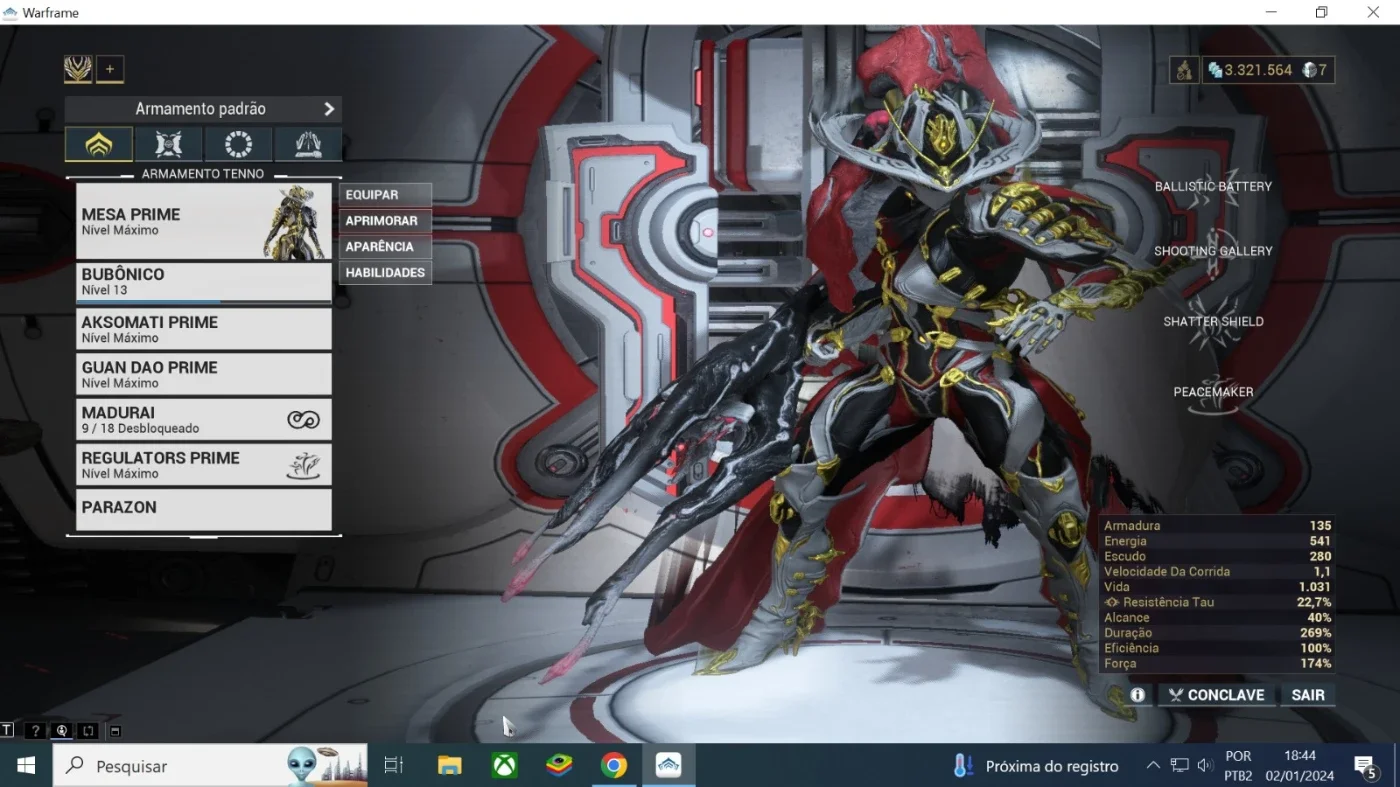Image resolution: width=1400 pixels, height=787 pixels.
Task: Click the small window overlay icon
Action: 114,731
